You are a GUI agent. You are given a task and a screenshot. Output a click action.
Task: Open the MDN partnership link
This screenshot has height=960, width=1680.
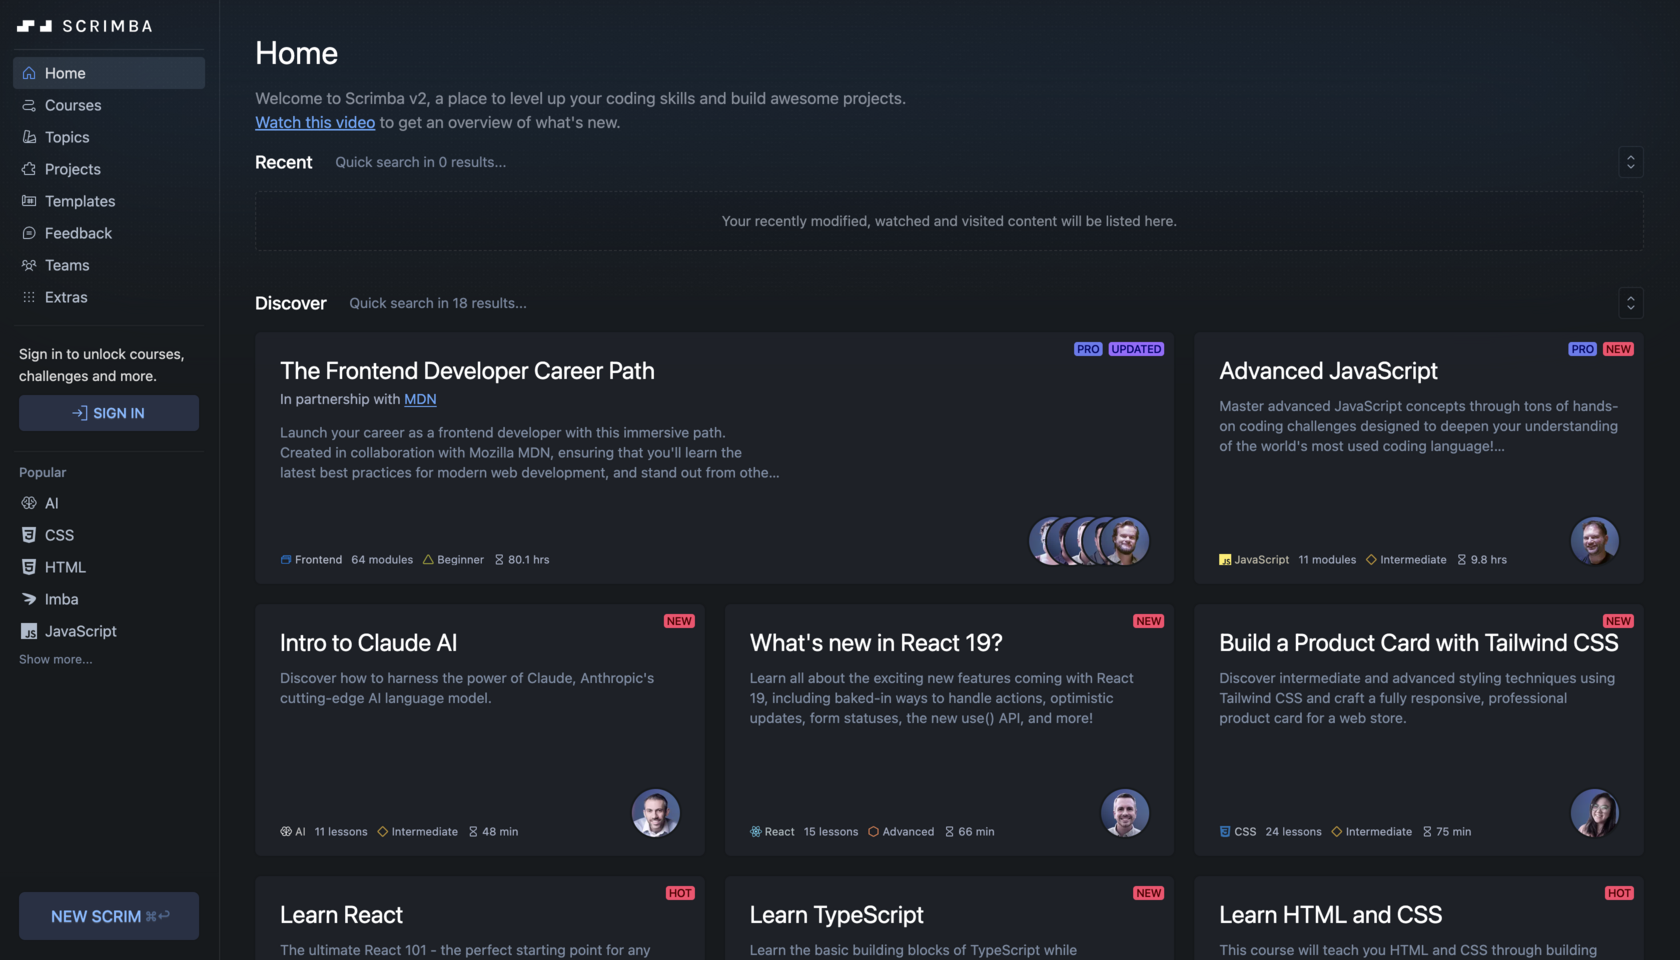420,399
